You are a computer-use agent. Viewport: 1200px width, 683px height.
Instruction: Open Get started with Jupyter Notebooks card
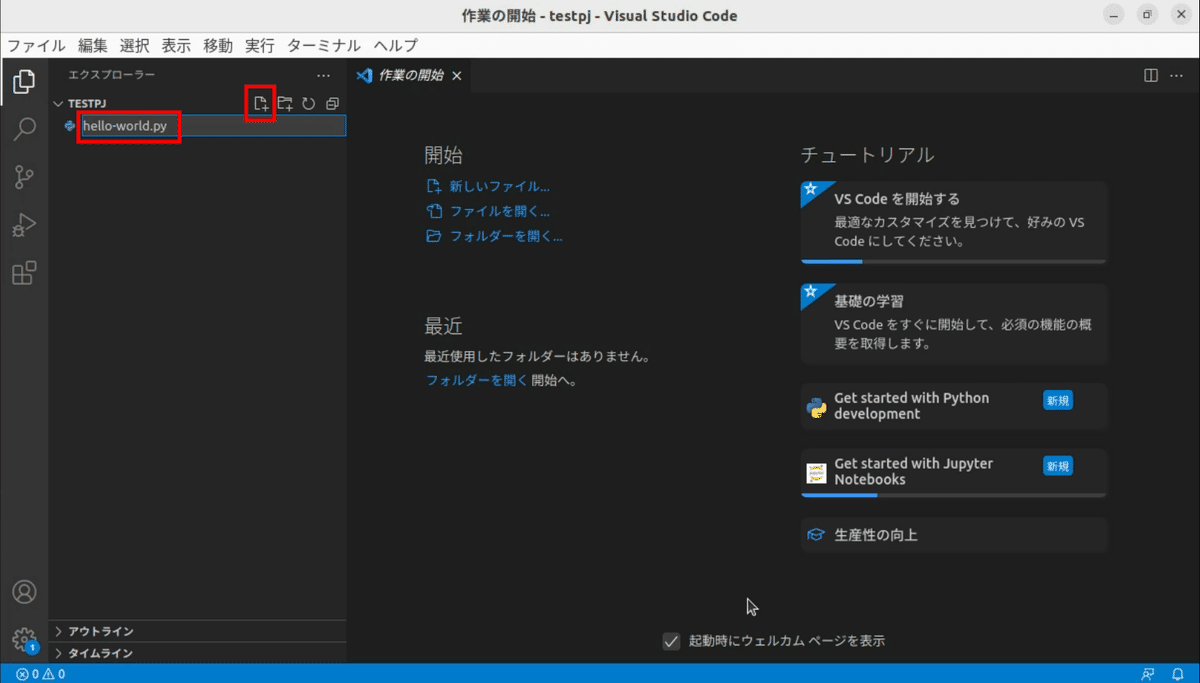[x=954, y=472]
